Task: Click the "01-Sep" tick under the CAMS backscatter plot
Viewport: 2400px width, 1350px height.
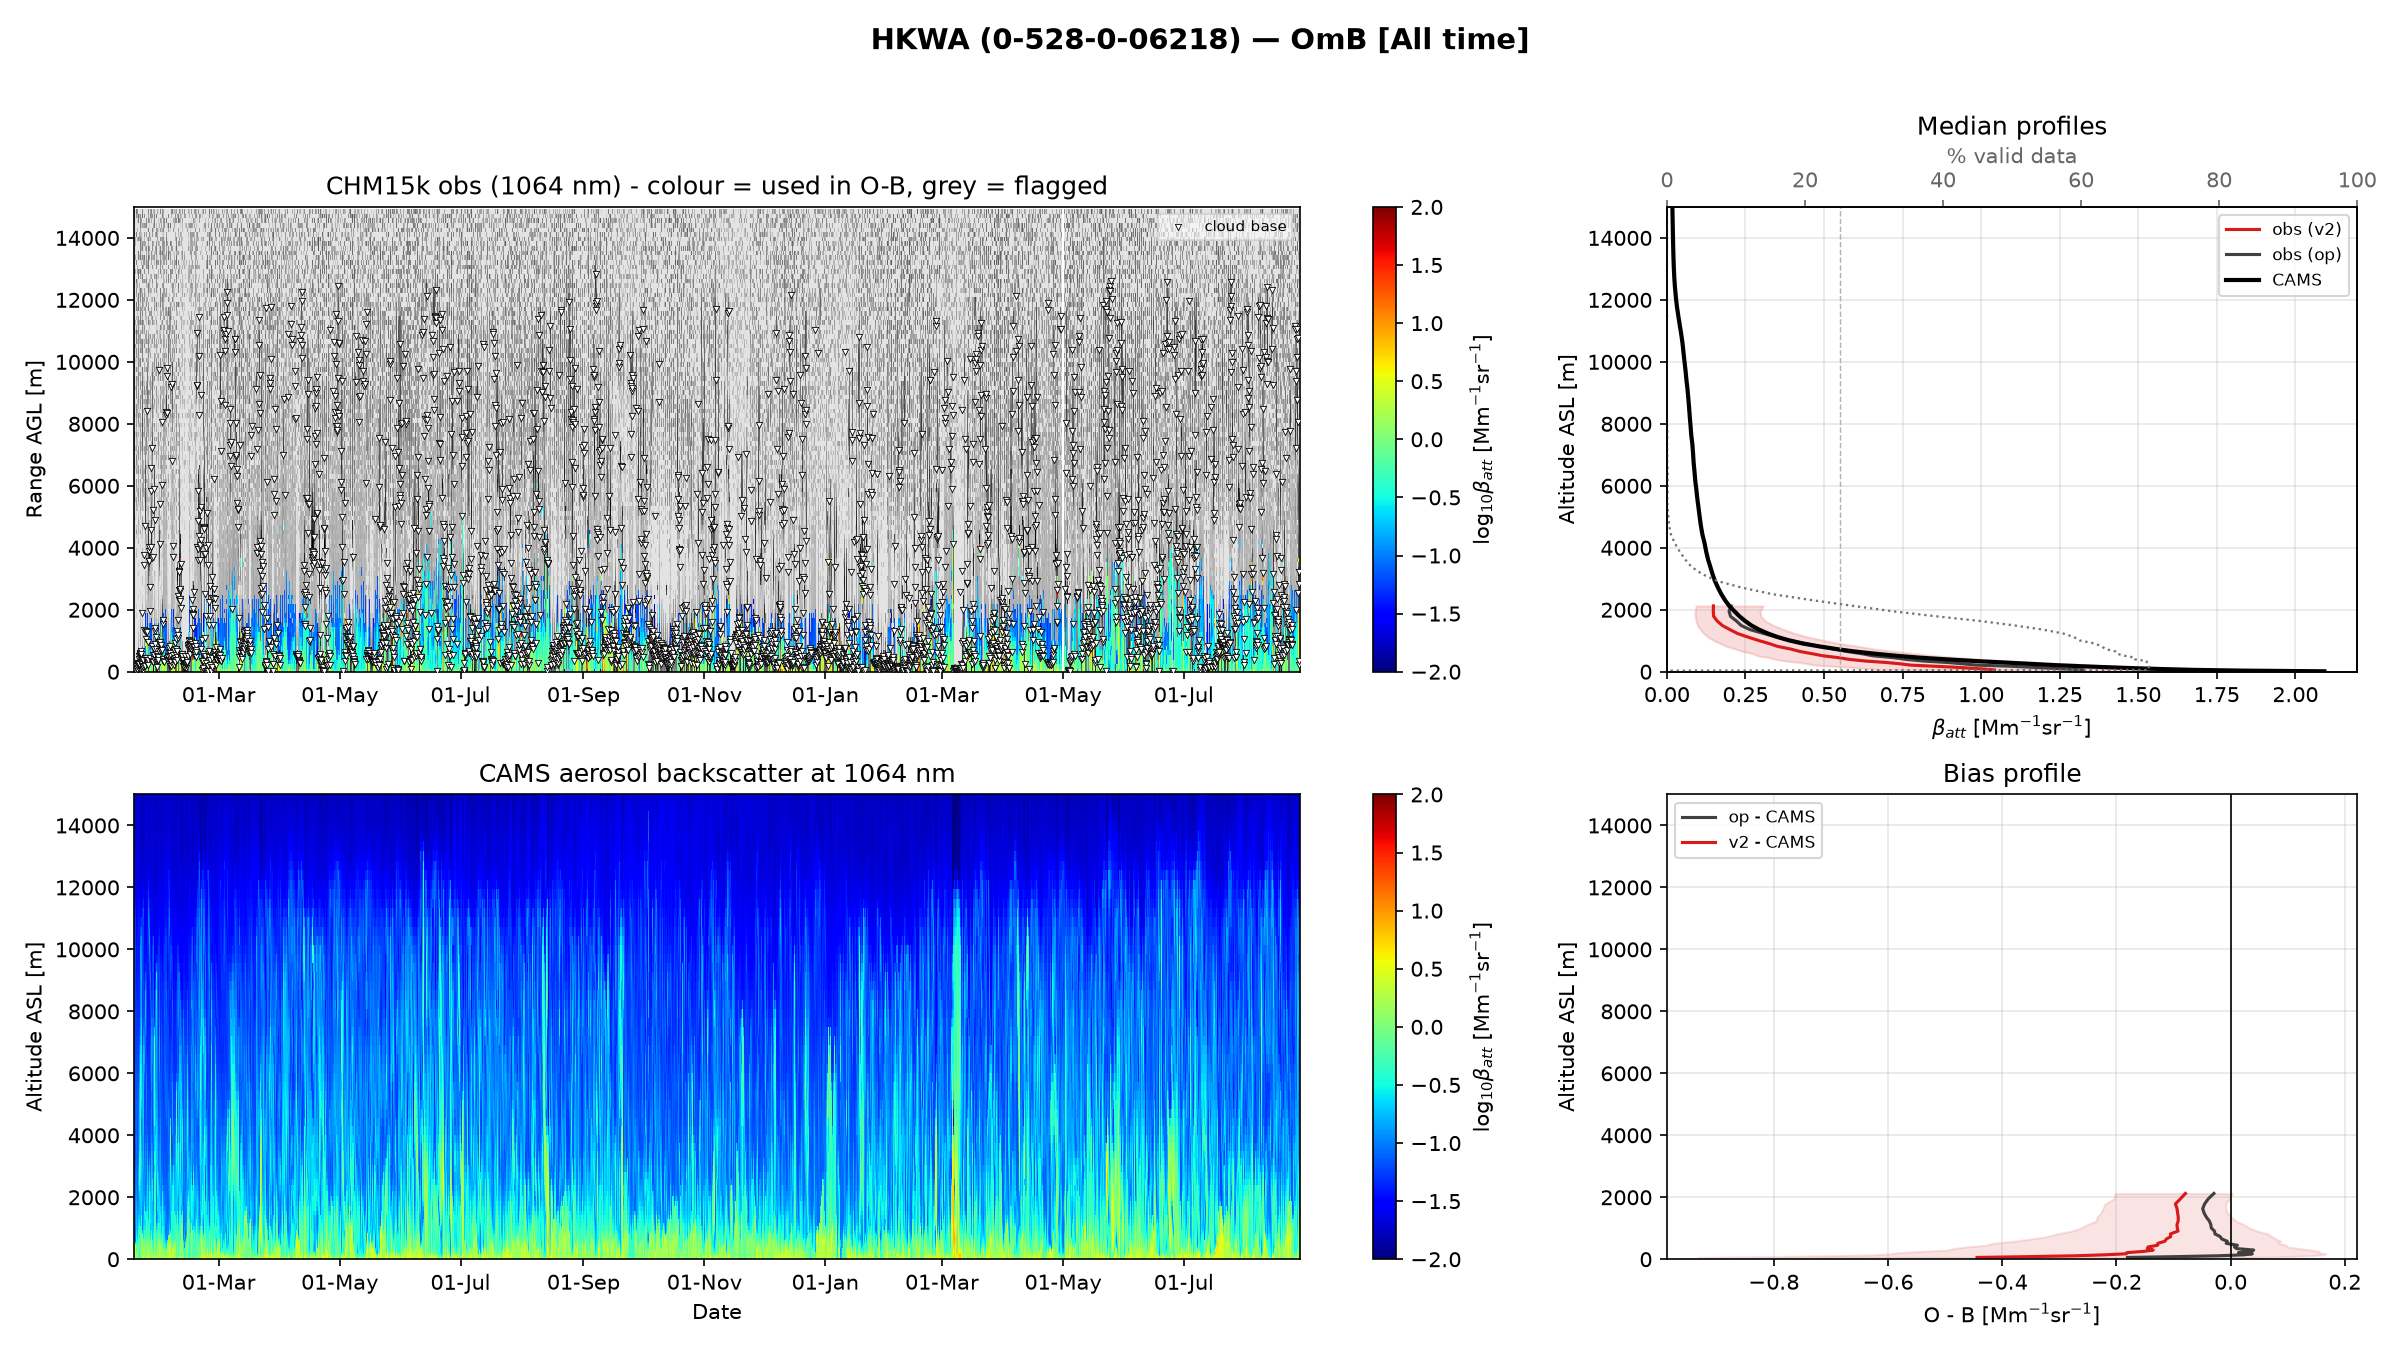Action: [x=583, y=1282]
